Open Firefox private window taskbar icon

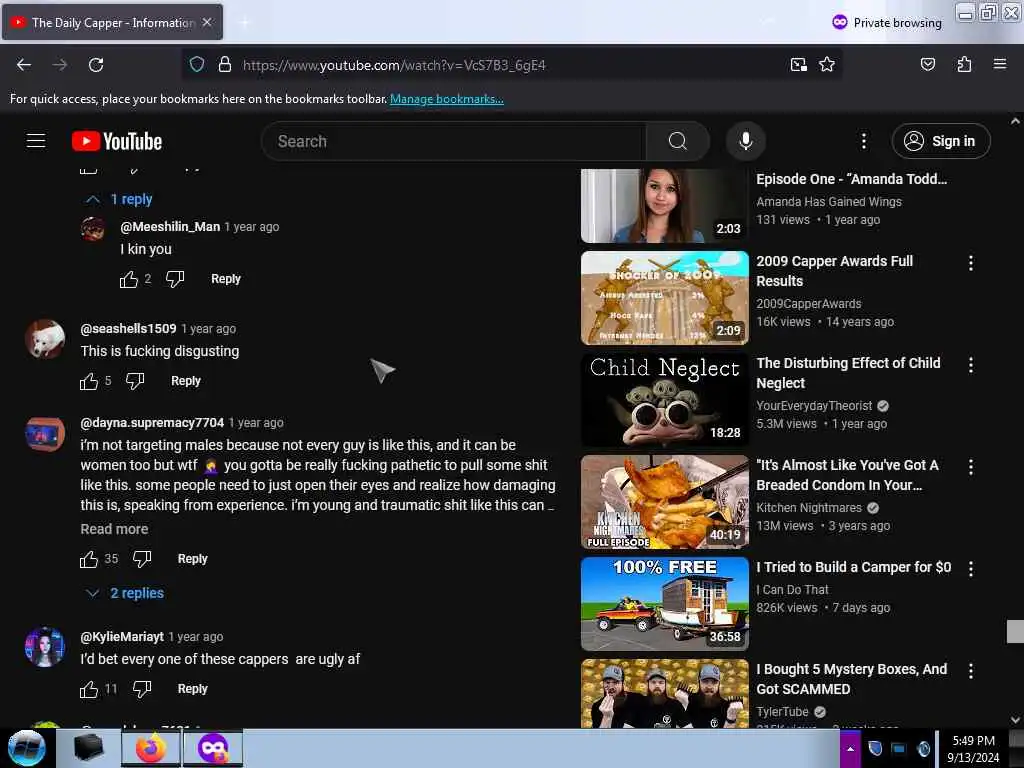(x=213, y=748)
